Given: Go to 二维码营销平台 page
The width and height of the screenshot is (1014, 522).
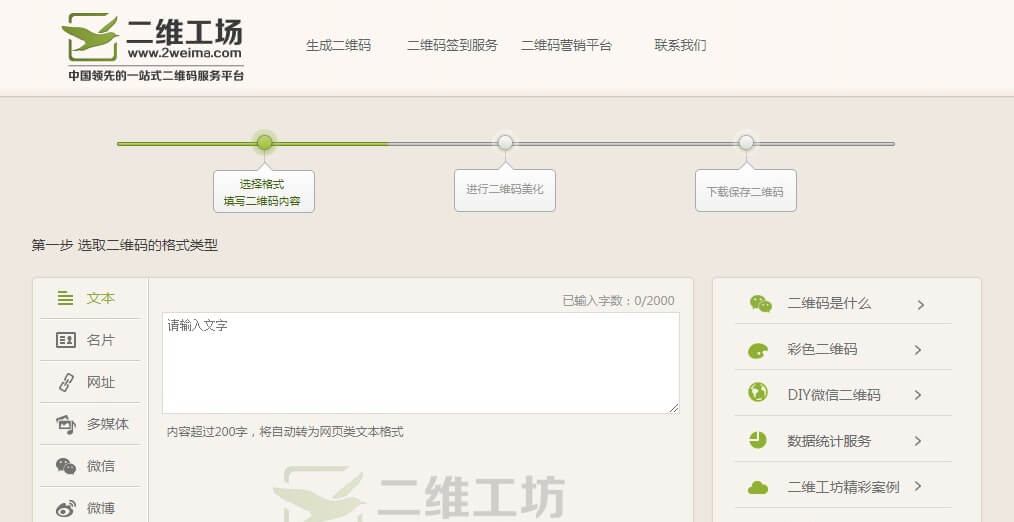Looking at the screenshot, I should click(x=566, y=45).
